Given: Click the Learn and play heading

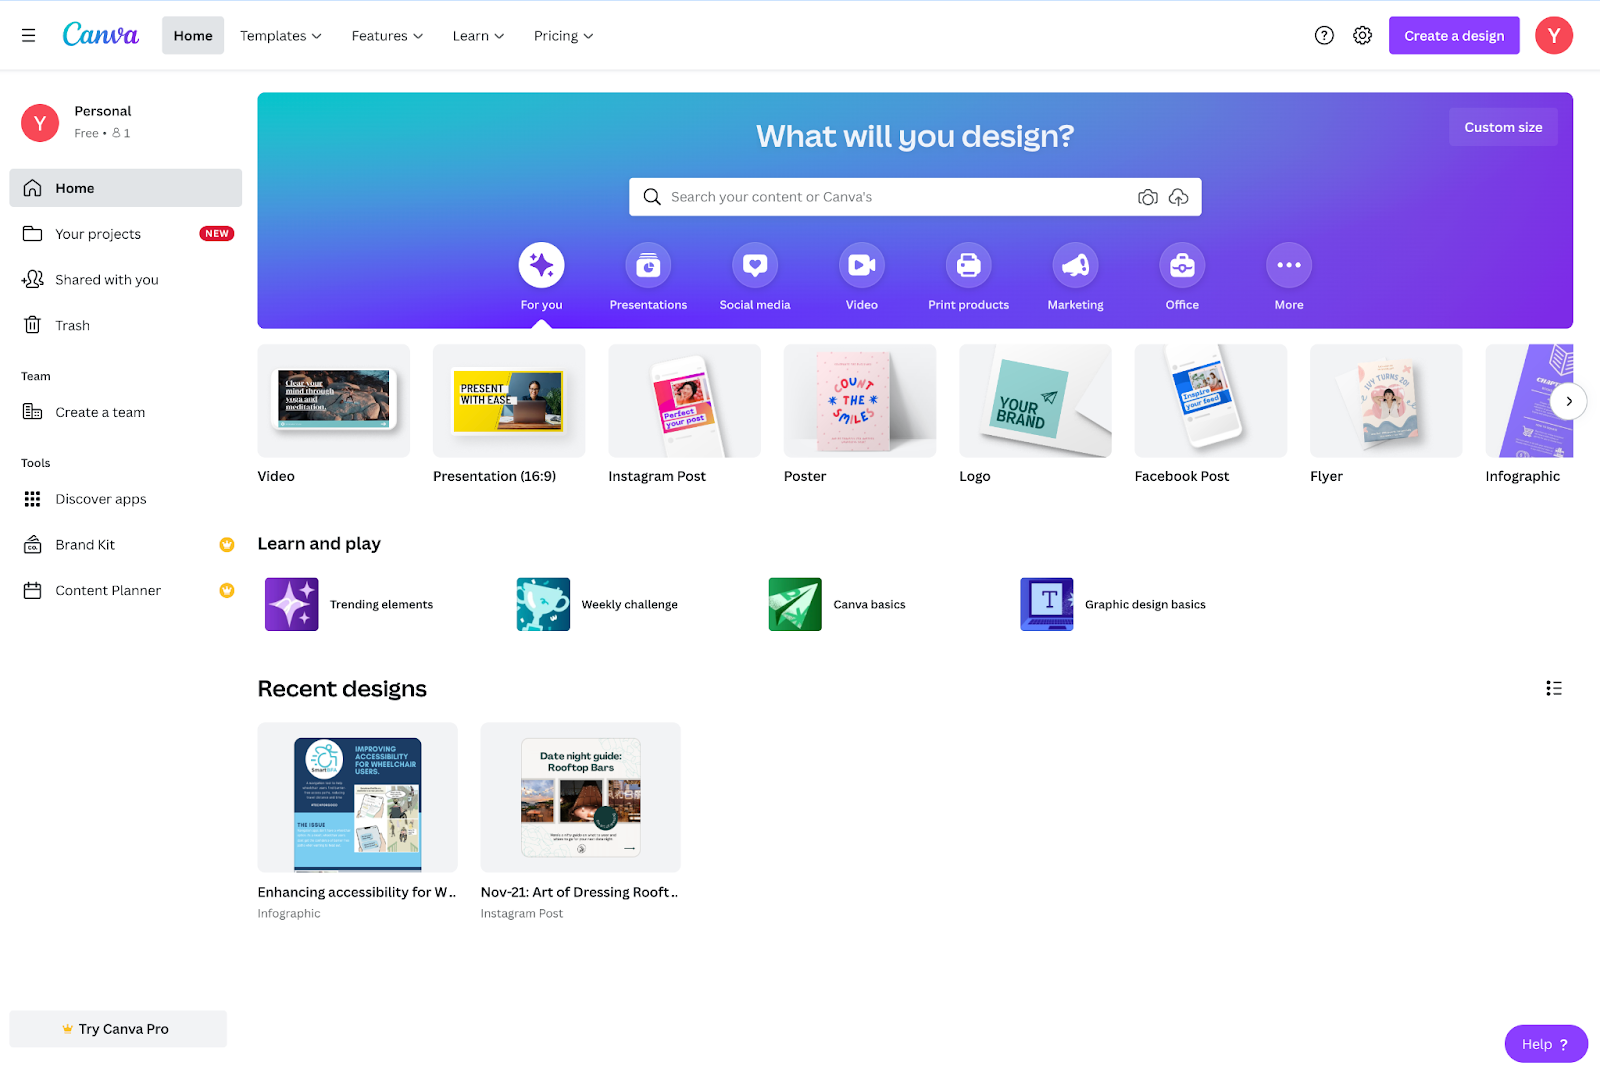Looking at the screenshot, I should [319, 544].
